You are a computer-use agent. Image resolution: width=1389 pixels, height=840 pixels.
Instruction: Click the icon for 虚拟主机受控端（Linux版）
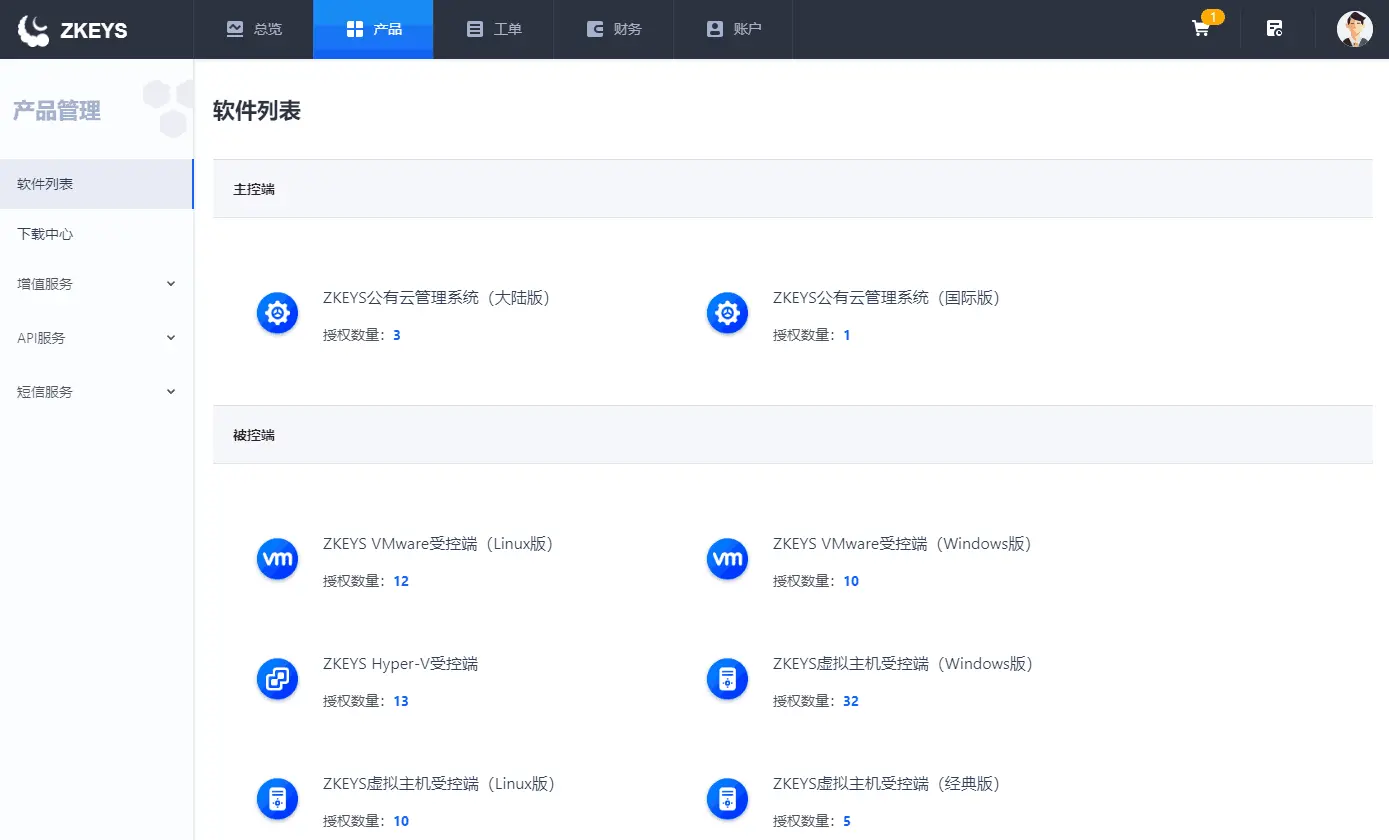(x=277, y=799)
